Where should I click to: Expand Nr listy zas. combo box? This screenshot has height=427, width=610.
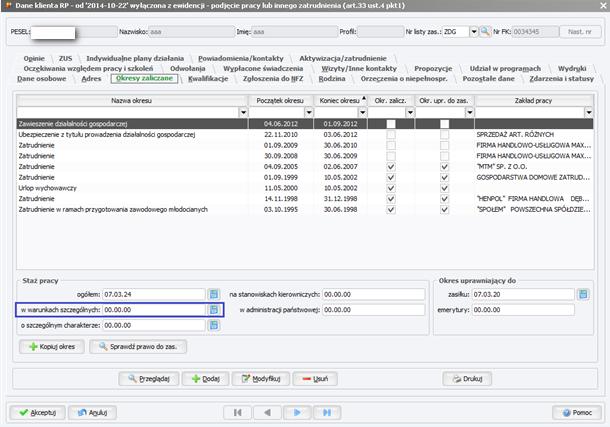pos(473,32)
